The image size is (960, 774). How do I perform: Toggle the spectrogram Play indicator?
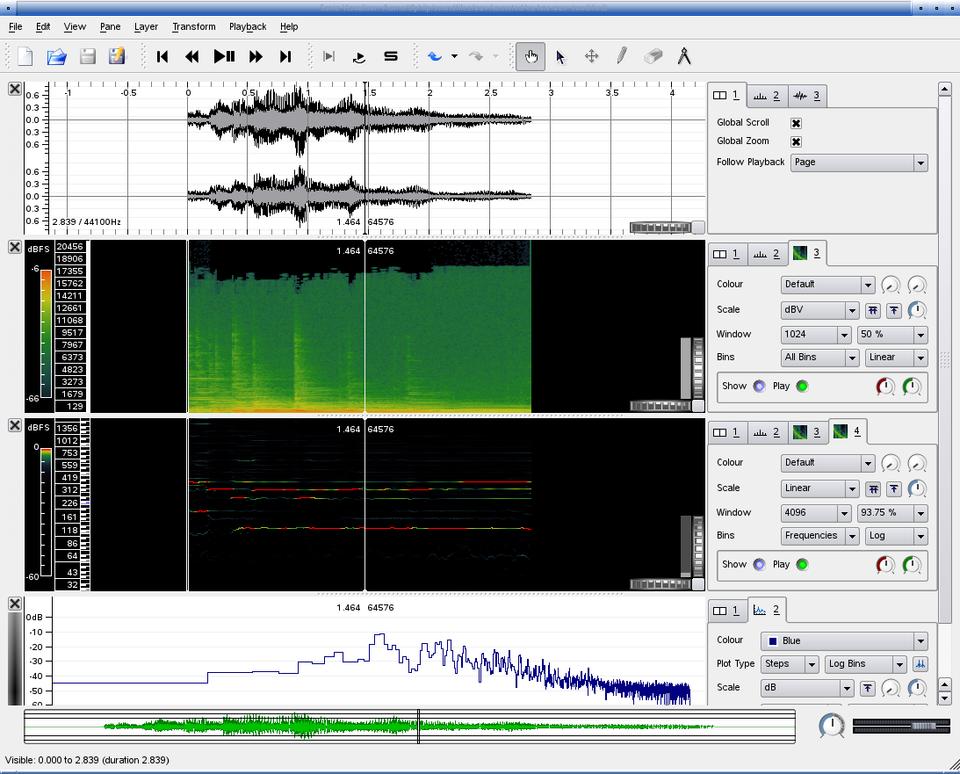point(802,386)
